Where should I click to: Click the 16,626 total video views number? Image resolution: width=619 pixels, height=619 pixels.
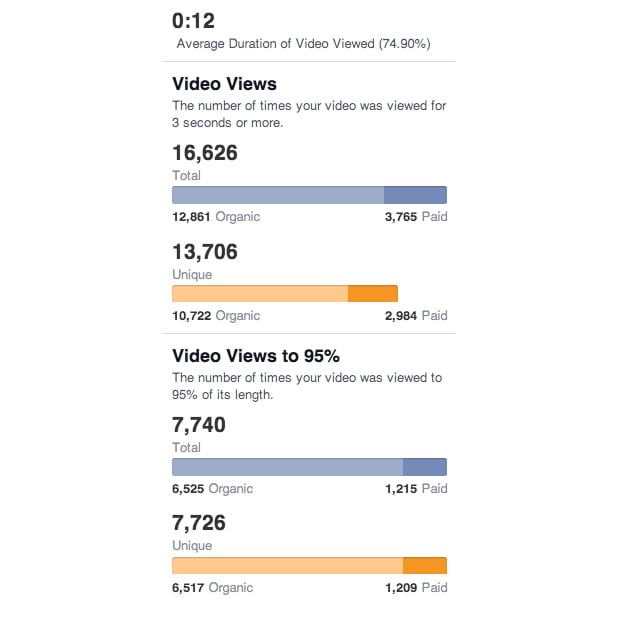click(x=205, y=153)
